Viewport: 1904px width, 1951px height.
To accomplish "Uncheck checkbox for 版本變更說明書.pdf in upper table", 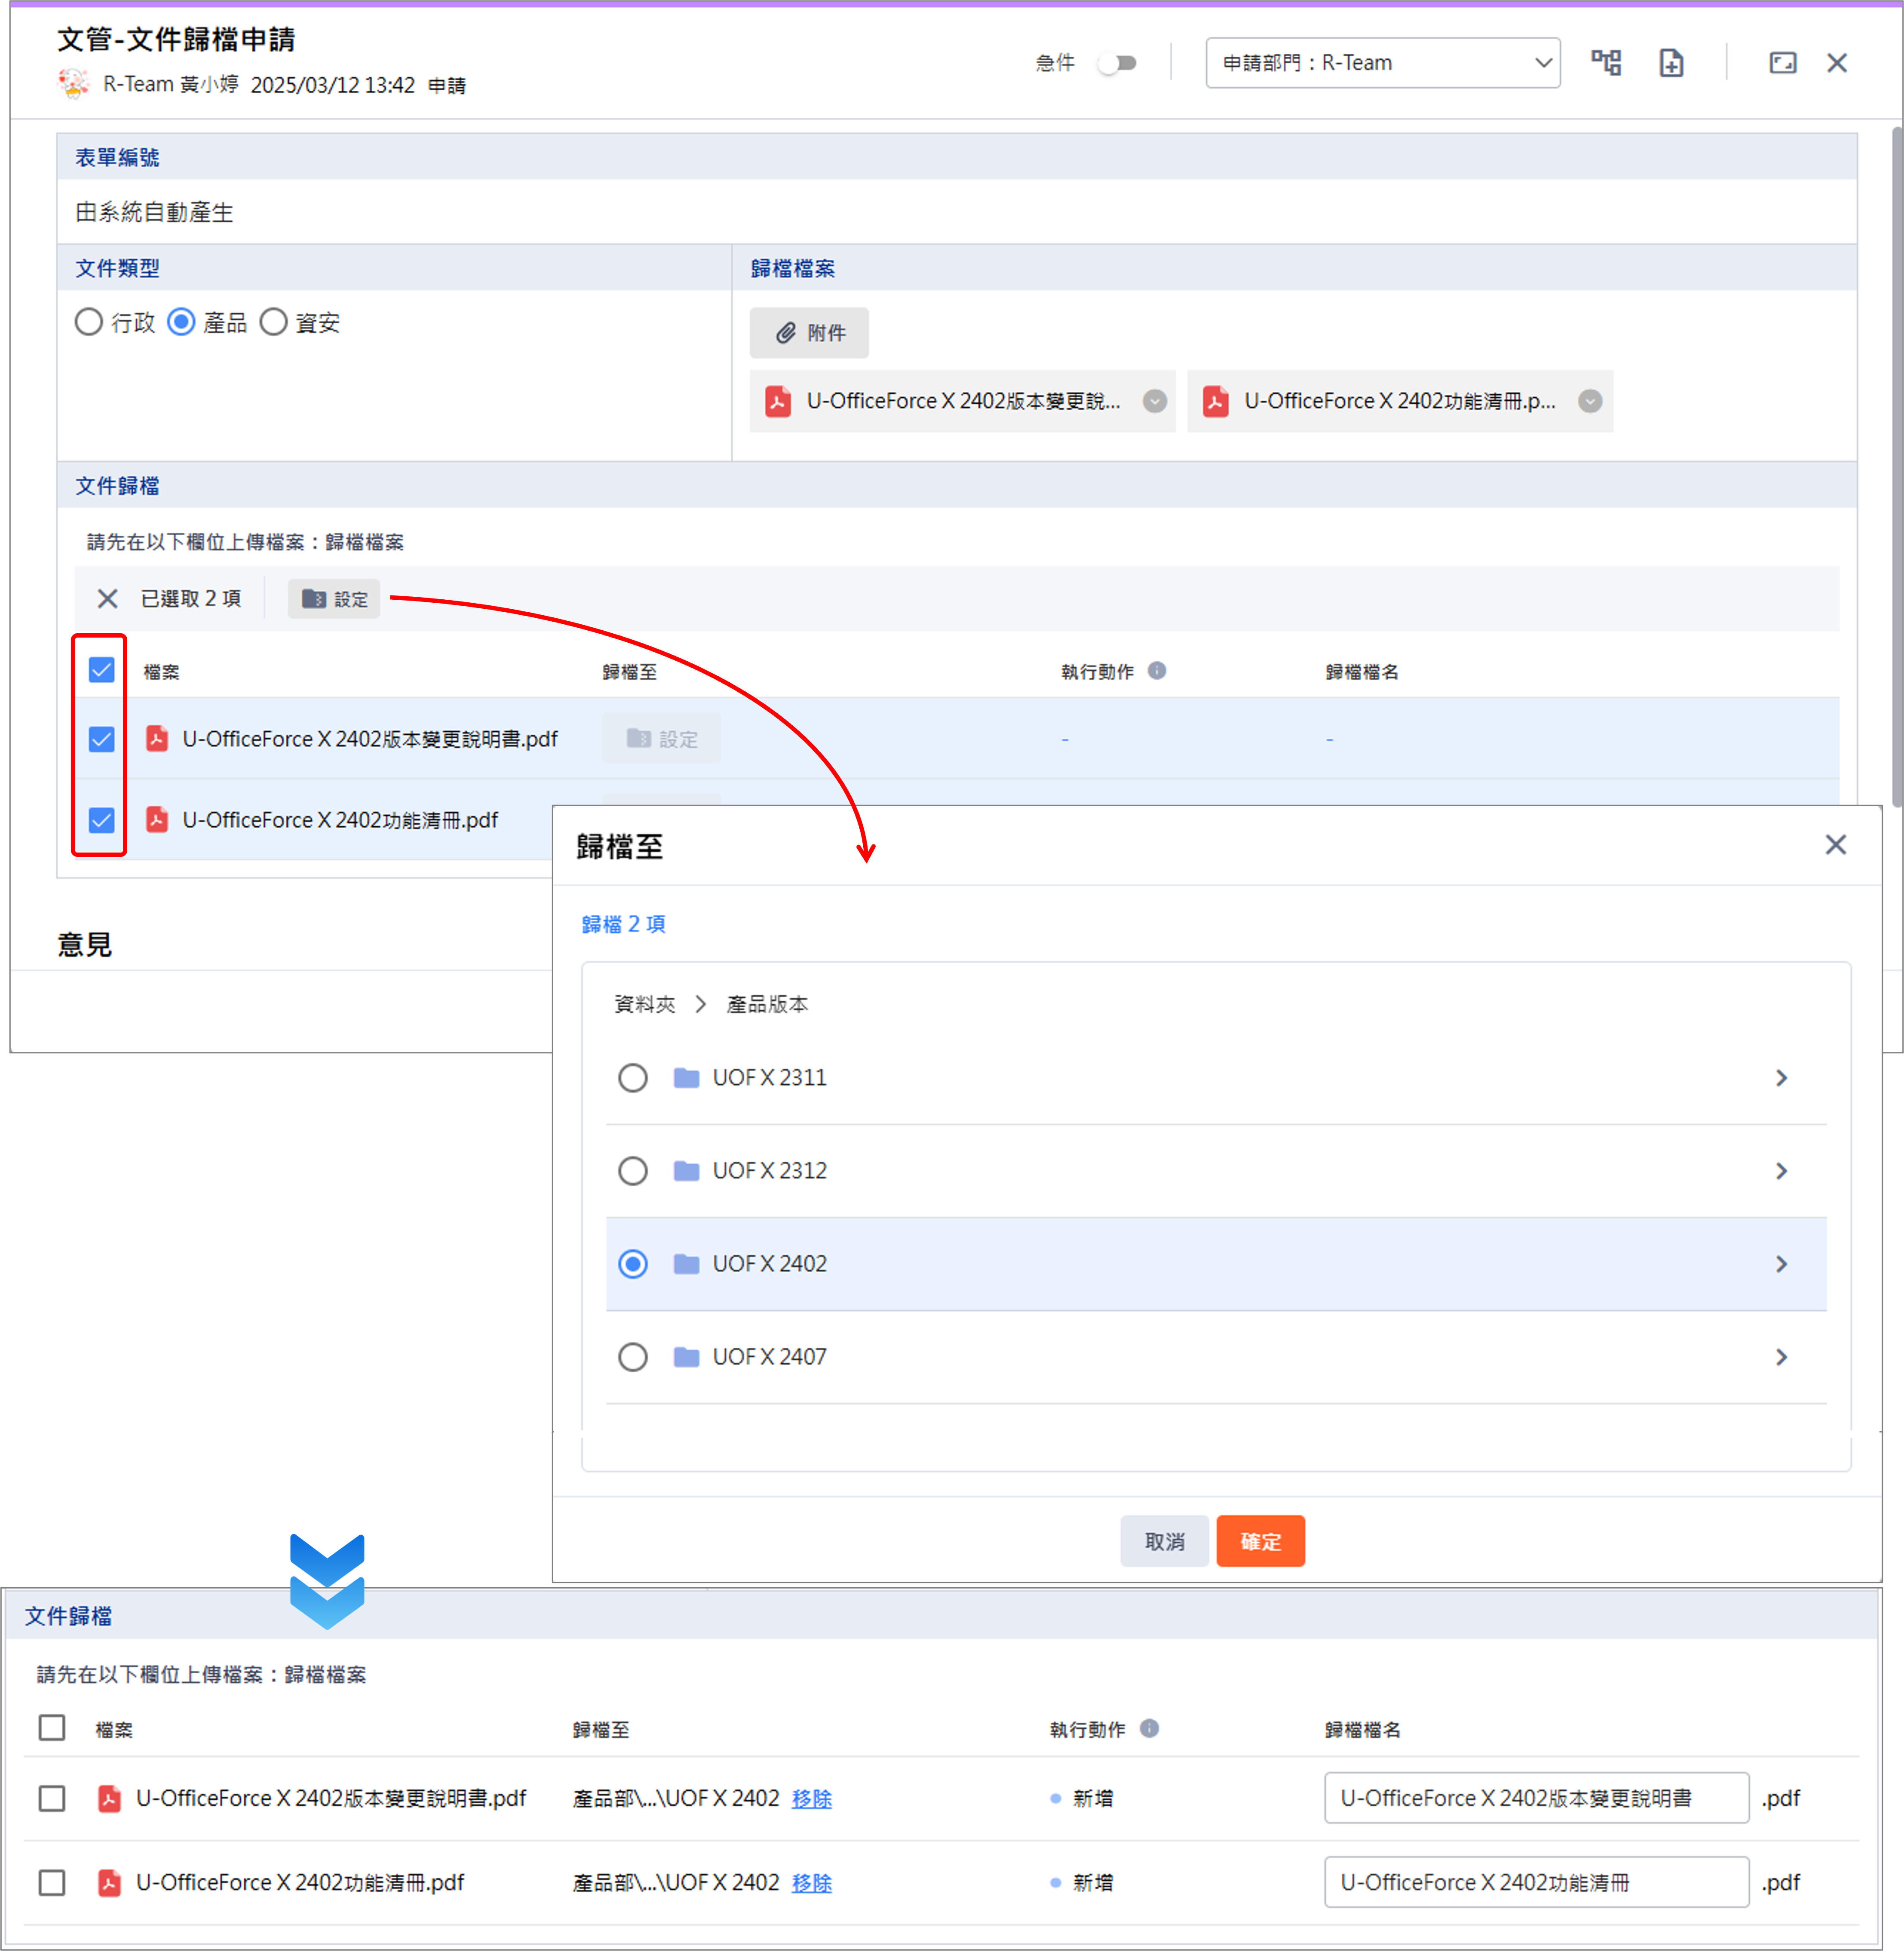I will [101, 738].
